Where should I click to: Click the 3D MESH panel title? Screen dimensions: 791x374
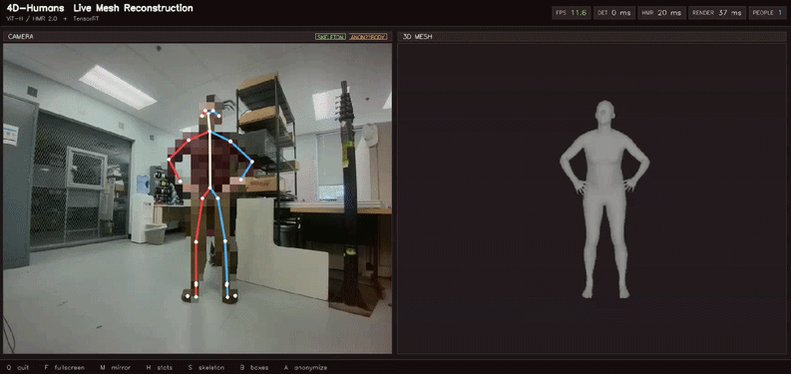[x=417, y=37]
